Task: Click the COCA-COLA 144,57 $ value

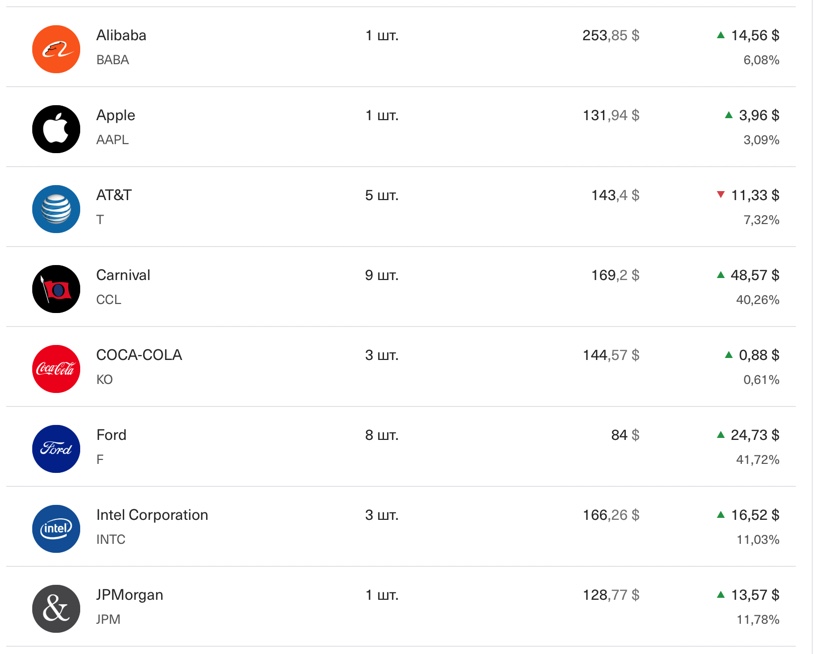Action: (x=611, y=355)
